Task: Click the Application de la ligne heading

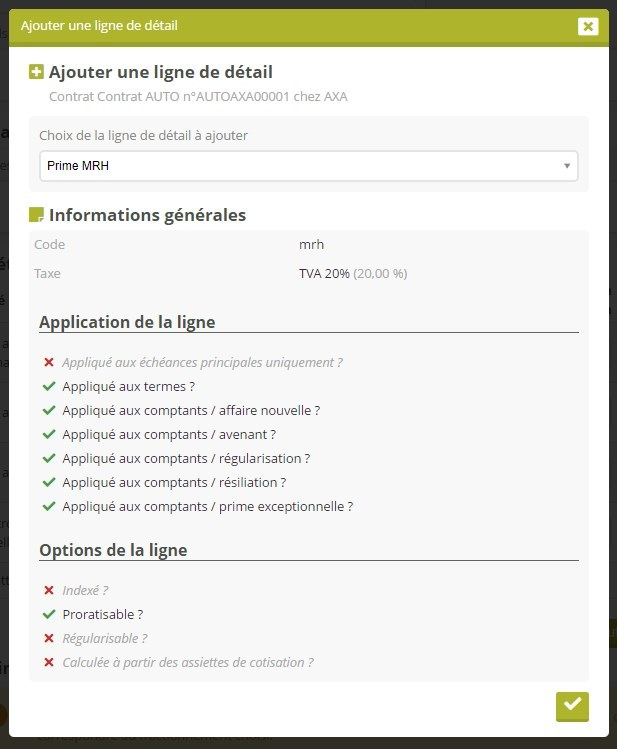Action: tap(127, 322)
